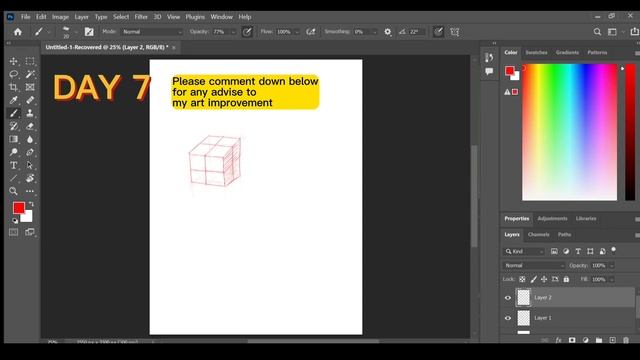This screenshot has width=640, height=360.
Task: Open the layer Kind filter dropdown
Action: 525,251
